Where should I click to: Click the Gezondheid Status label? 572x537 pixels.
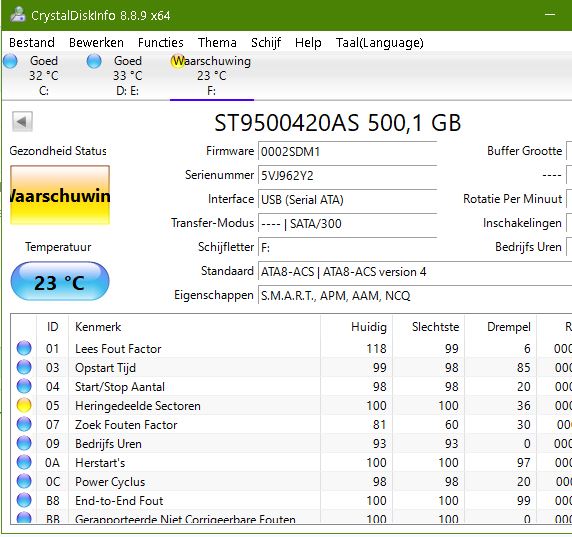coord(58,151)
